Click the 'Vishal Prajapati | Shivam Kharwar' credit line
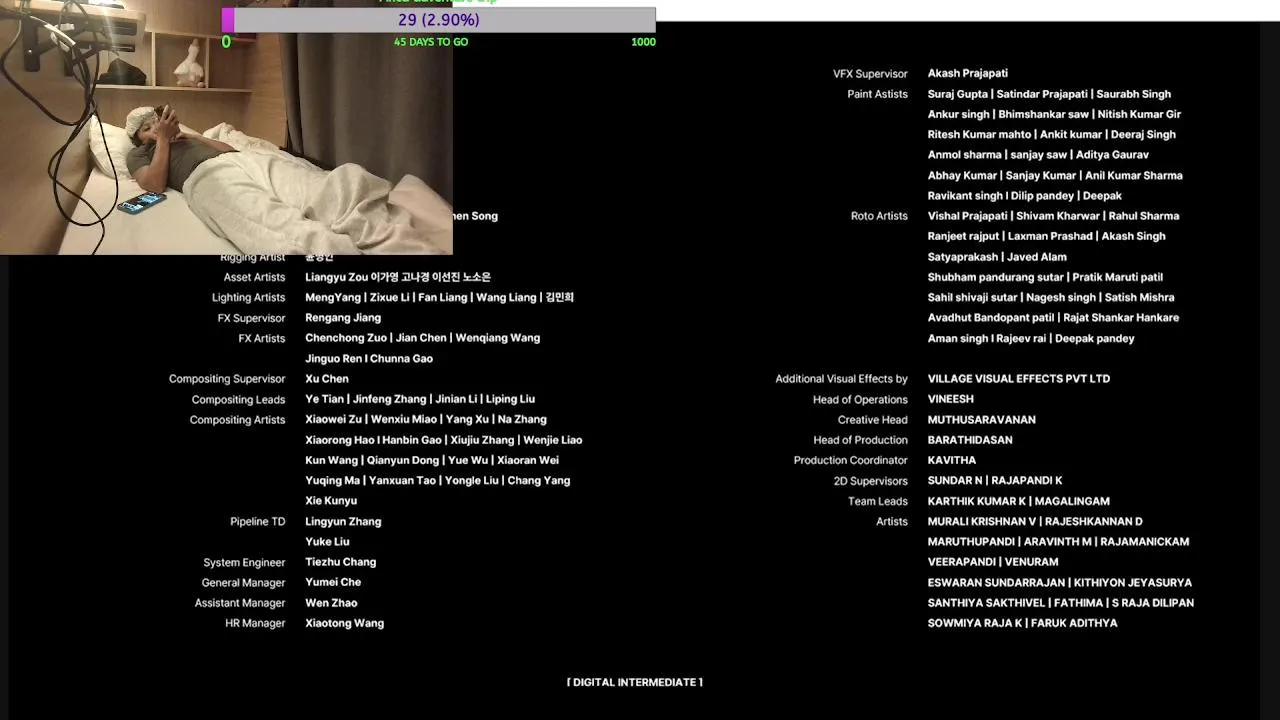 [x=1053, y=216]
